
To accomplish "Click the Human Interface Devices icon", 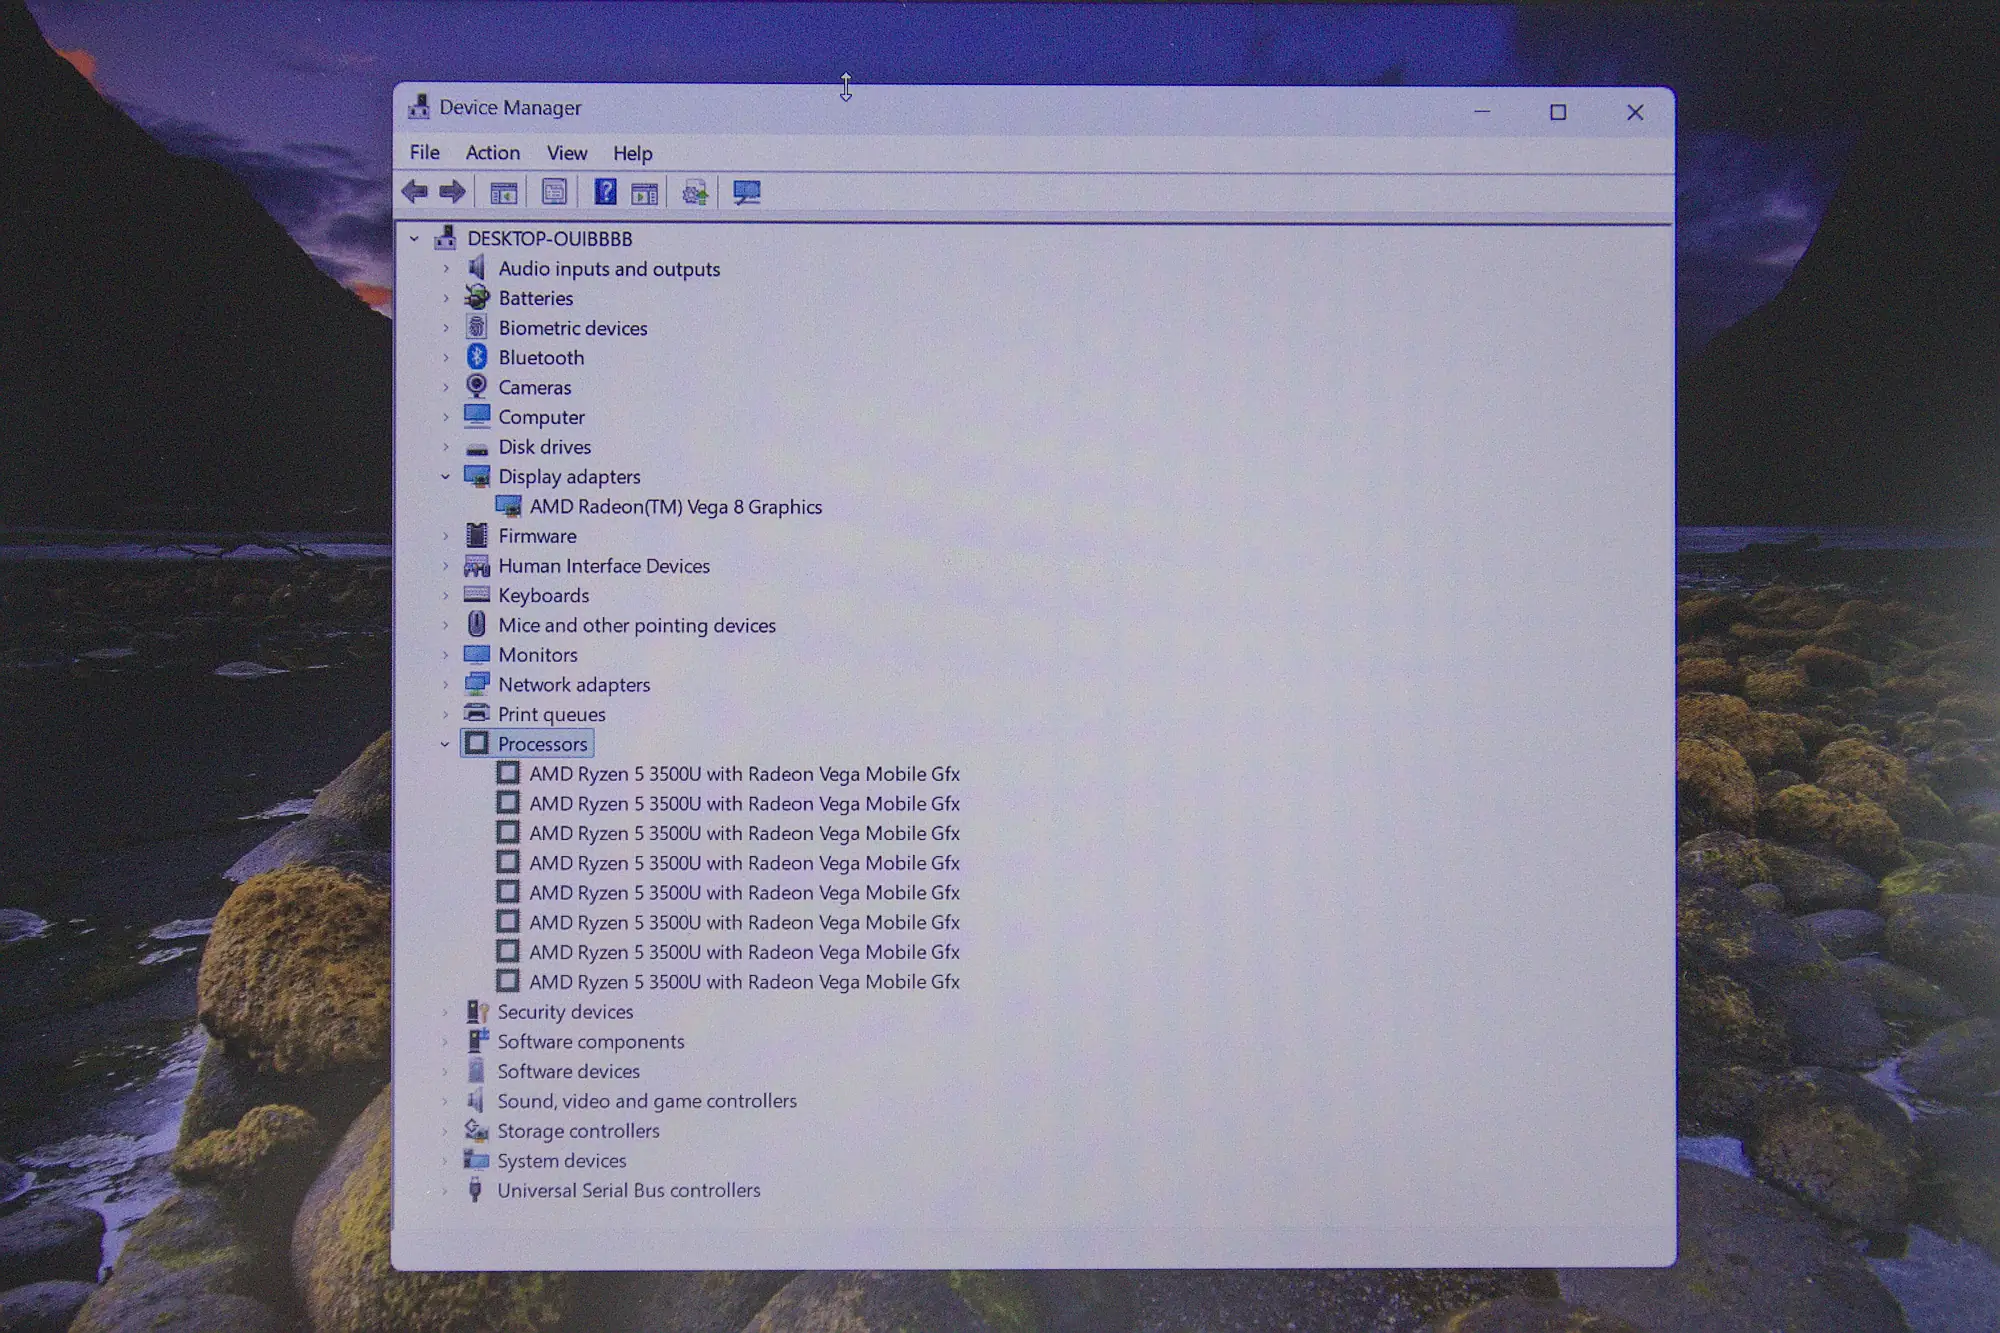I will pyautogui.click(x=477, y=566).
